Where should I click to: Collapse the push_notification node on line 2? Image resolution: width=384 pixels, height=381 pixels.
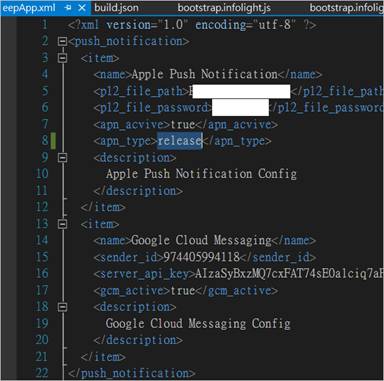62,41
